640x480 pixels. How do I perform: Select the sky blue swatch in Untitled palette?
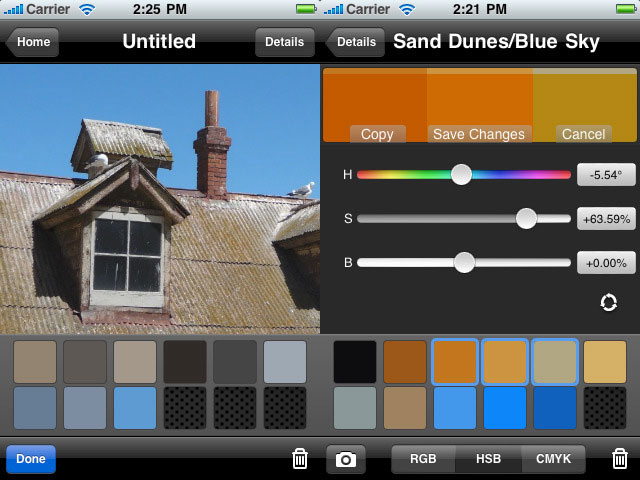point(135,408)
